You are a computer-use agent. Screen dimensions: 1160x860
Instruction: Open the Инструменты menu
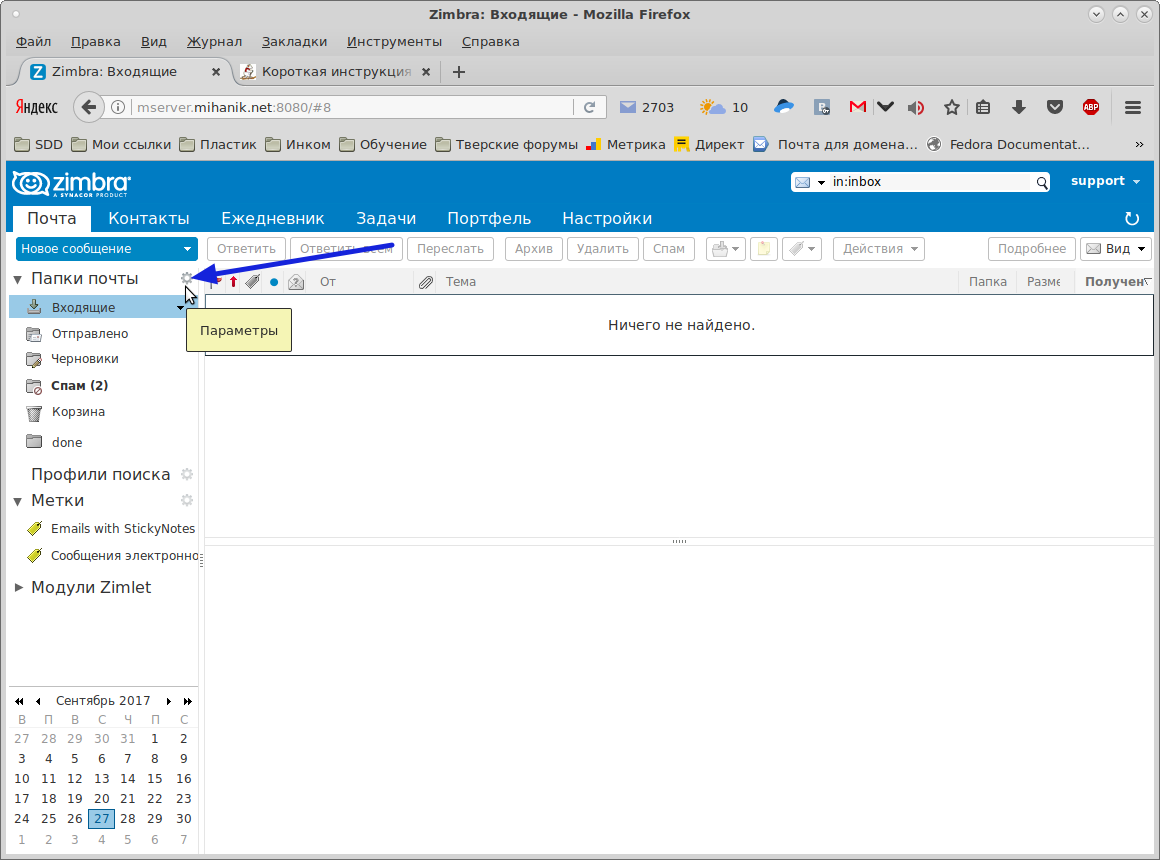click(x=394, y=41)
